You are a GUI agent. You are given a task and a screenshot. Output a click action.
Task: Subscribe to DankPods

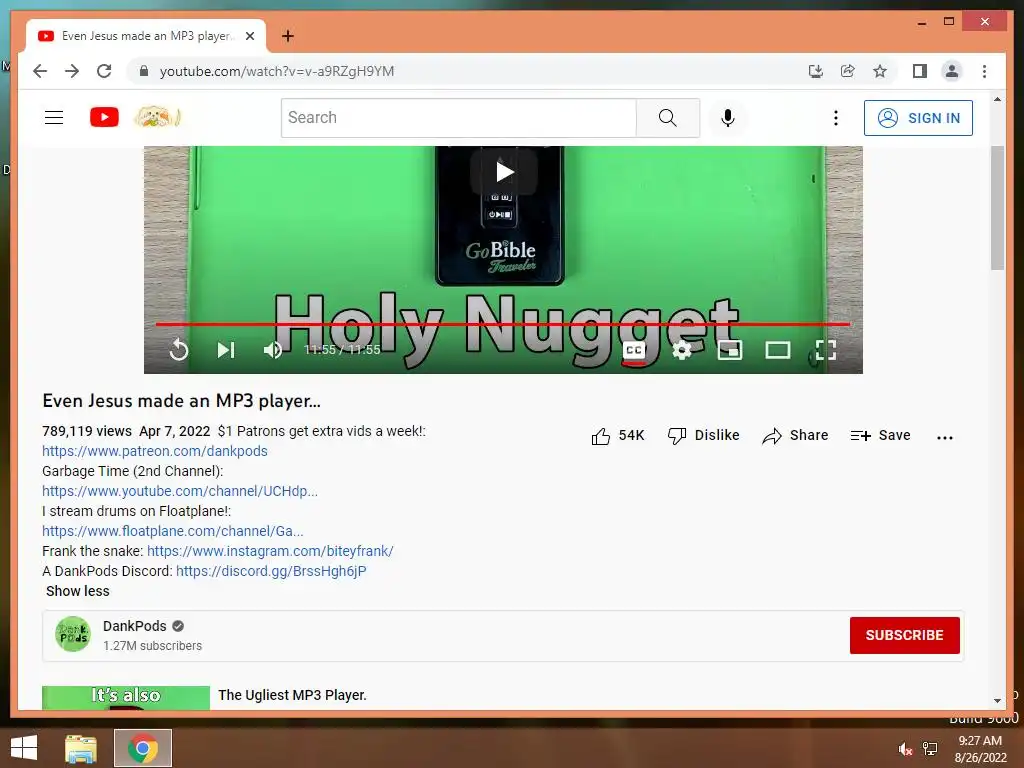[x=904, y=635]
